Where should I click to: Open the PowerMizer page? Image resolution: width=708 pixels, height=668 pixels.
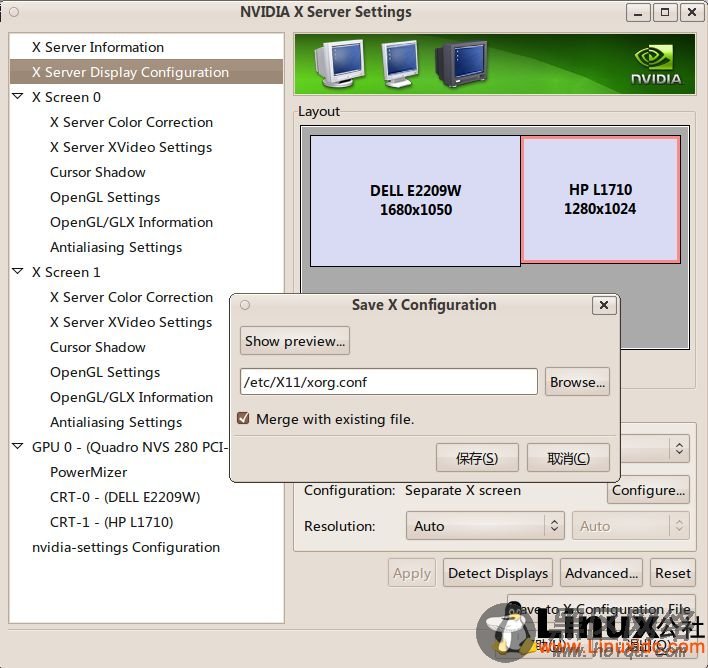coord(88,472)
